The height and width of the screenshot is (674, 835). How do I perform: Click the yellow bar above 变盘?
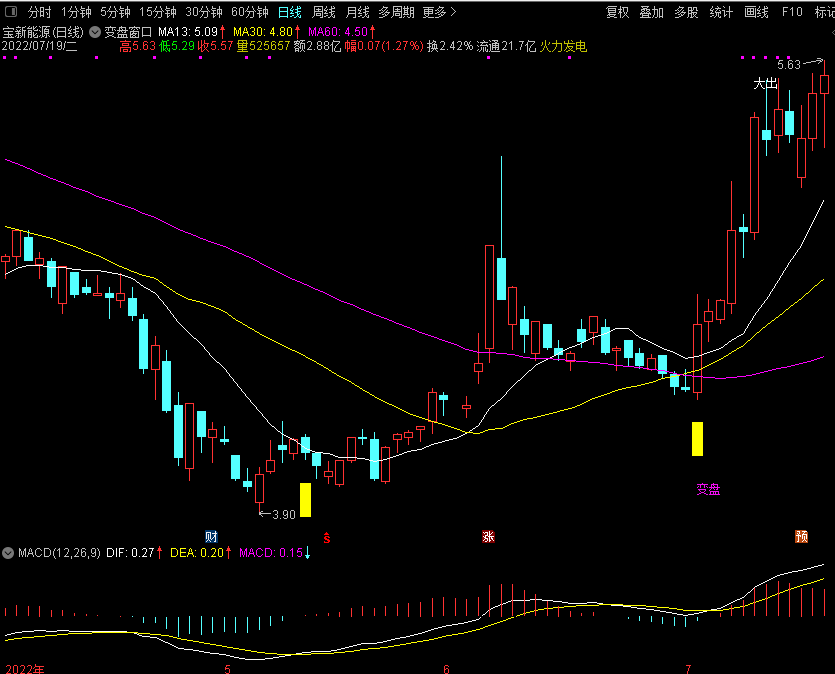pyautogui.click(x=697, y=439)
